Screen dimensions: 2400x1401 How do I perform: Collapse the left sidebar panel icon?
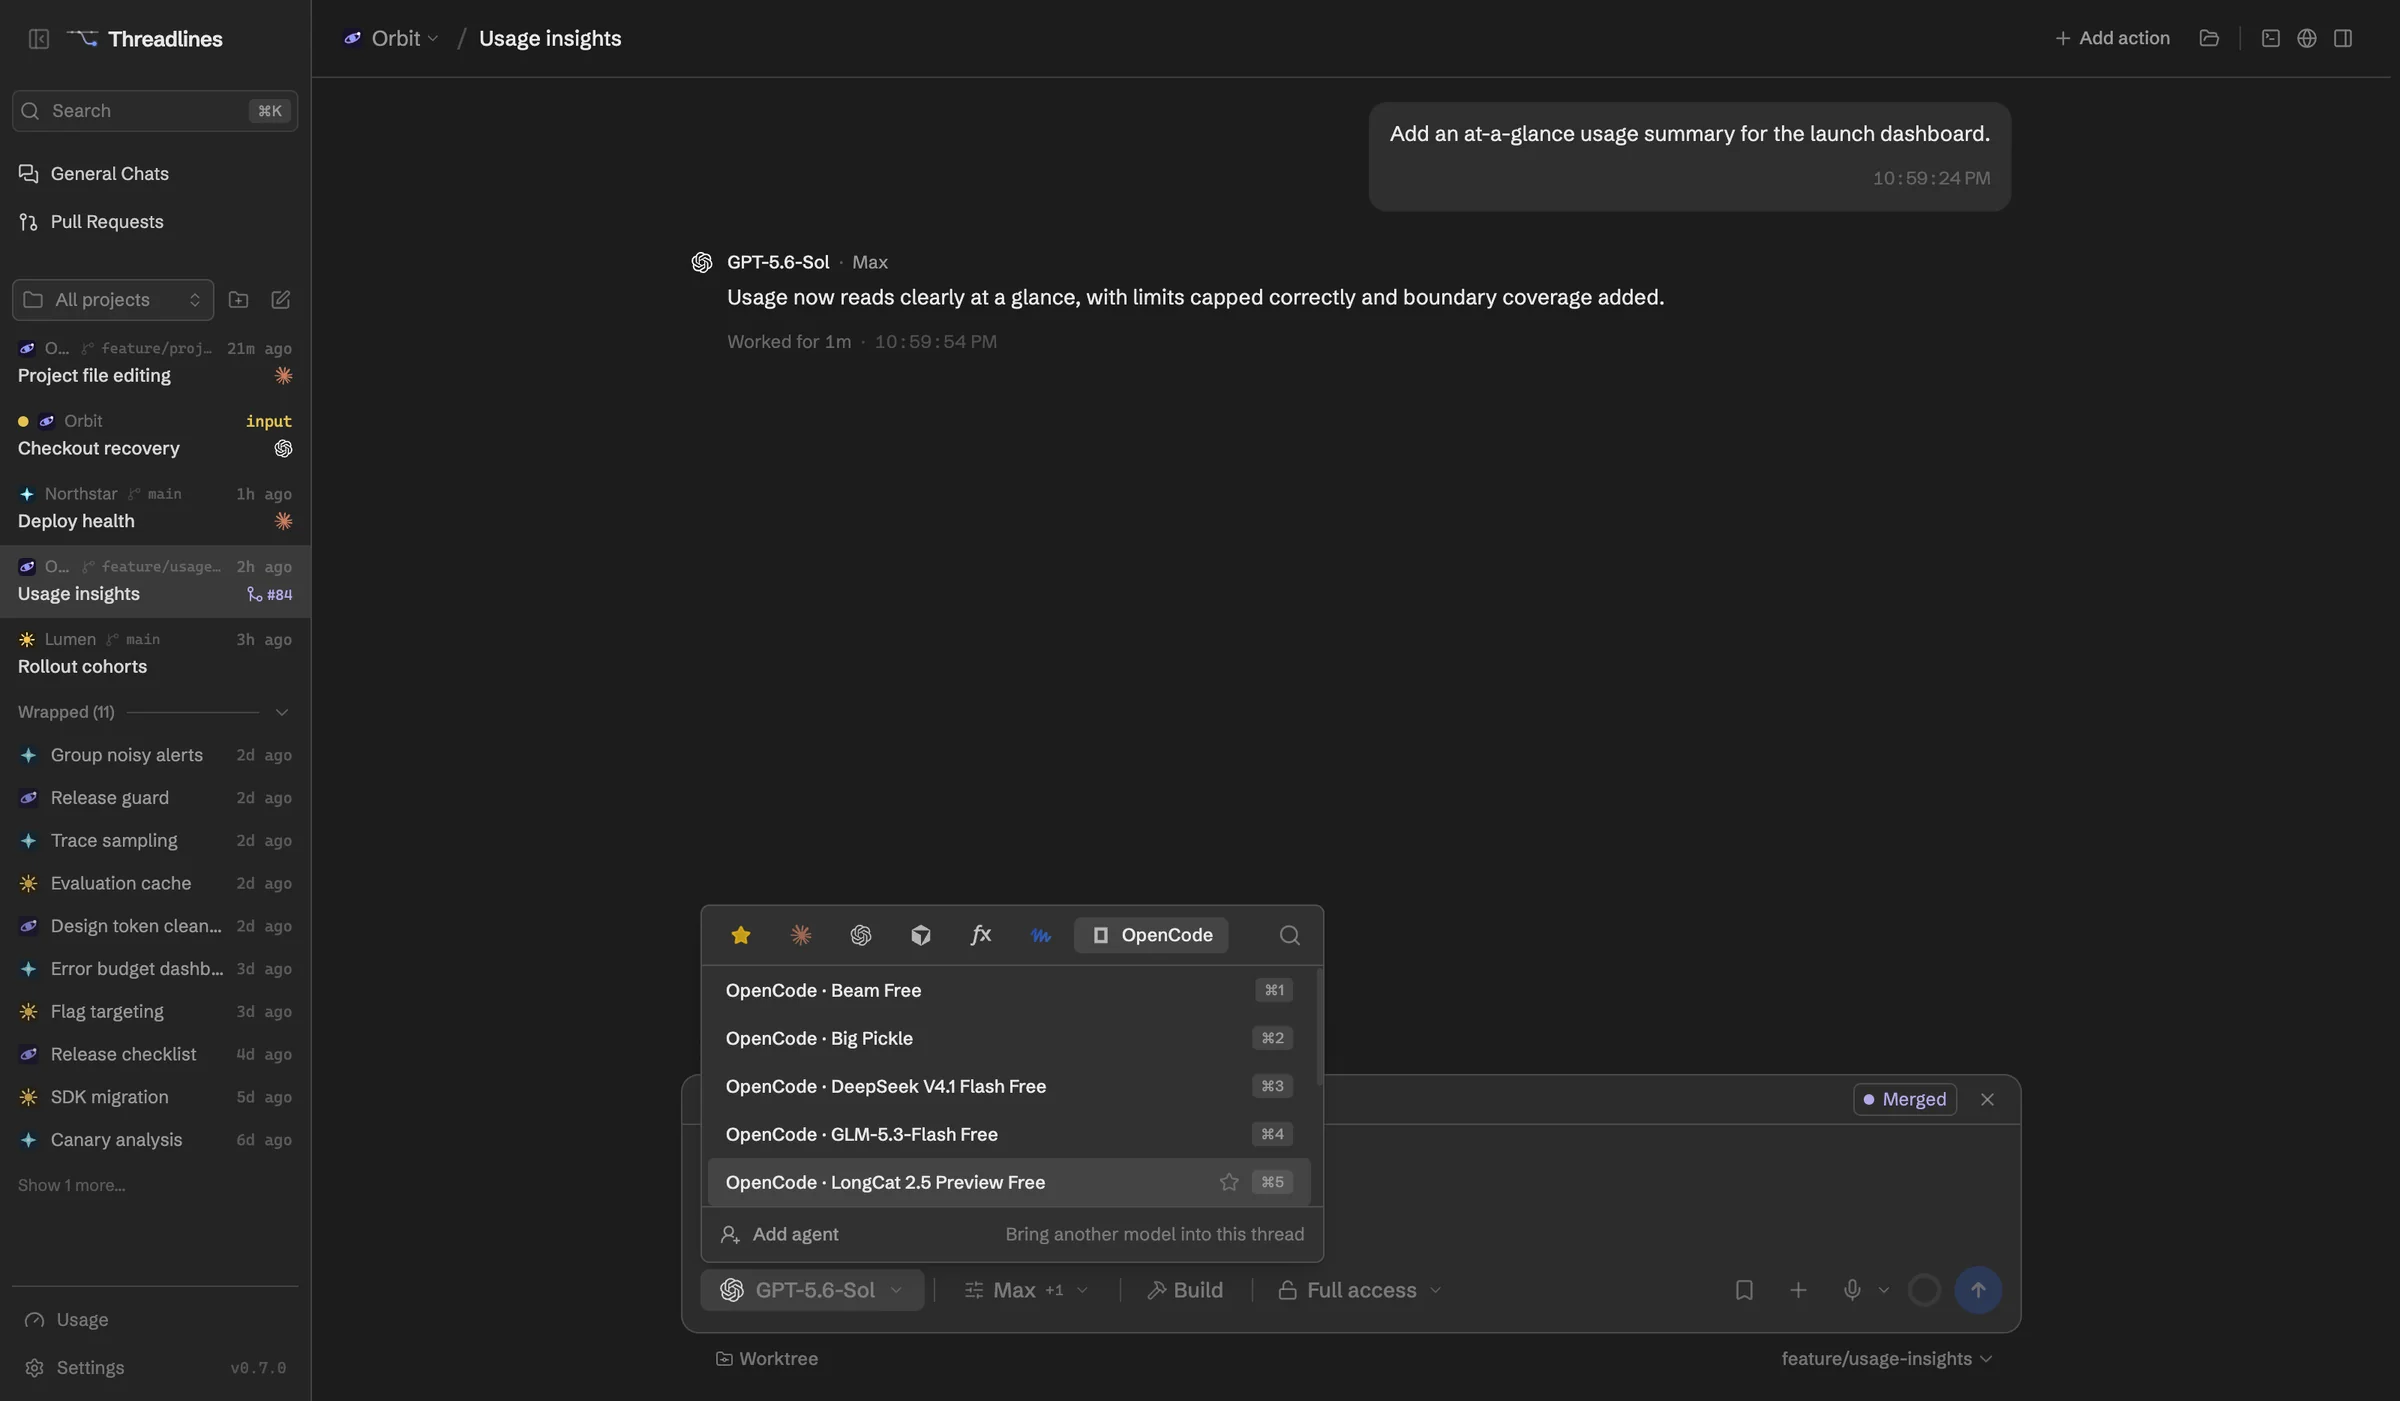pos(39,39)
